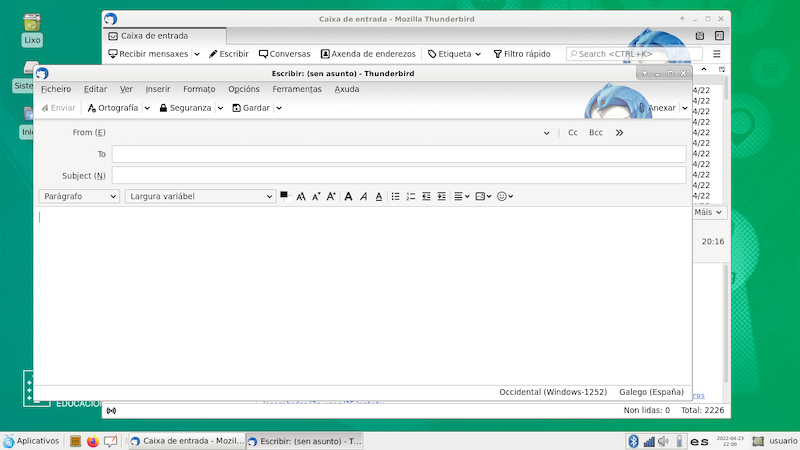
Task: Click the To recipient field
Action: [399, 154]
